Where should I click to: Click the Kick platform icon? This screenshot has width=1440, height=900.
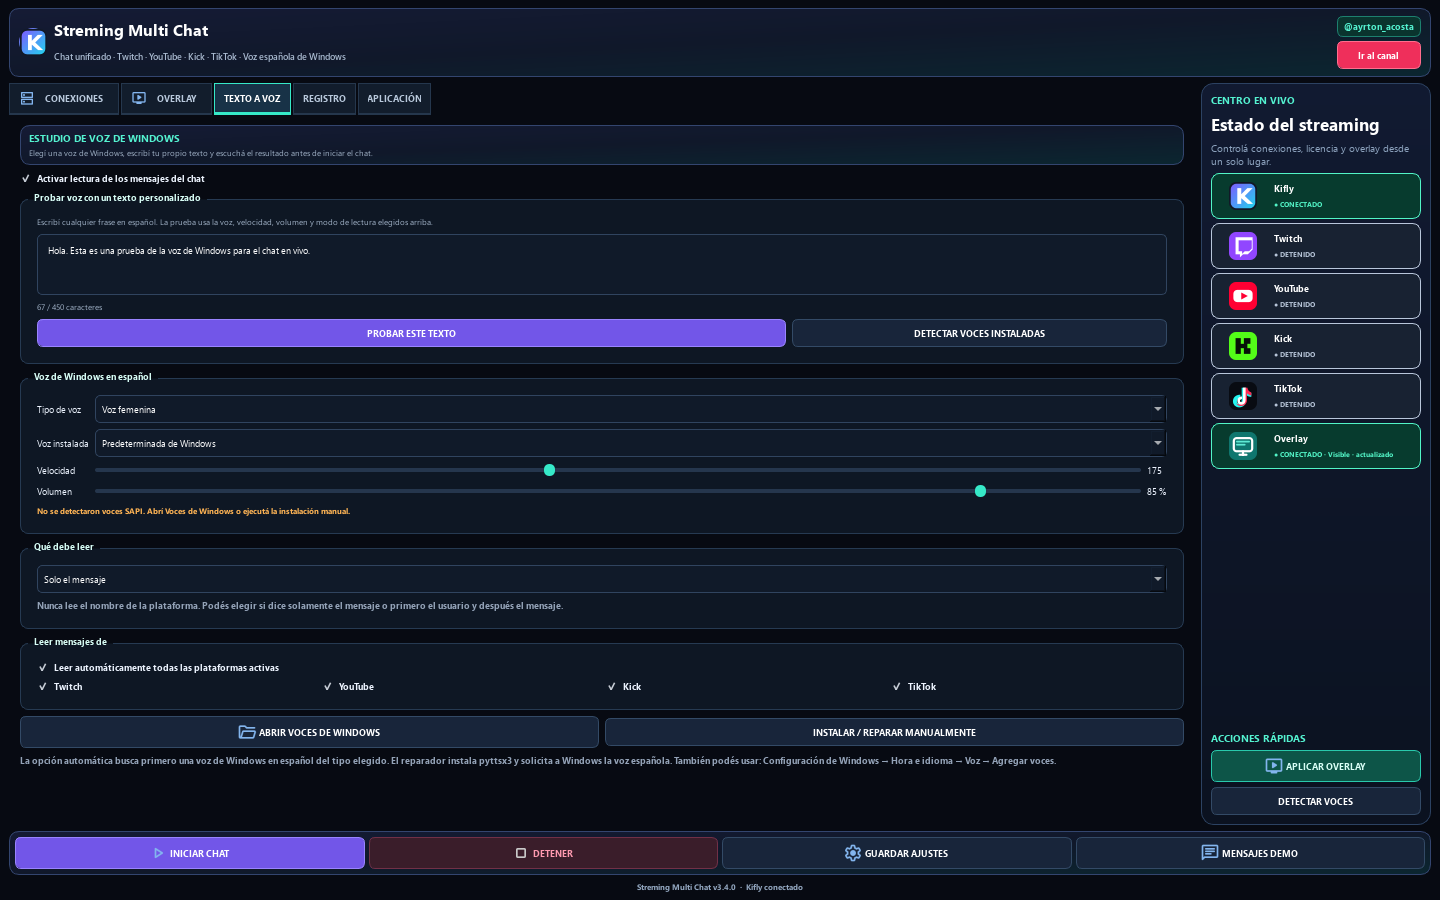click(x=1243, y=346)
